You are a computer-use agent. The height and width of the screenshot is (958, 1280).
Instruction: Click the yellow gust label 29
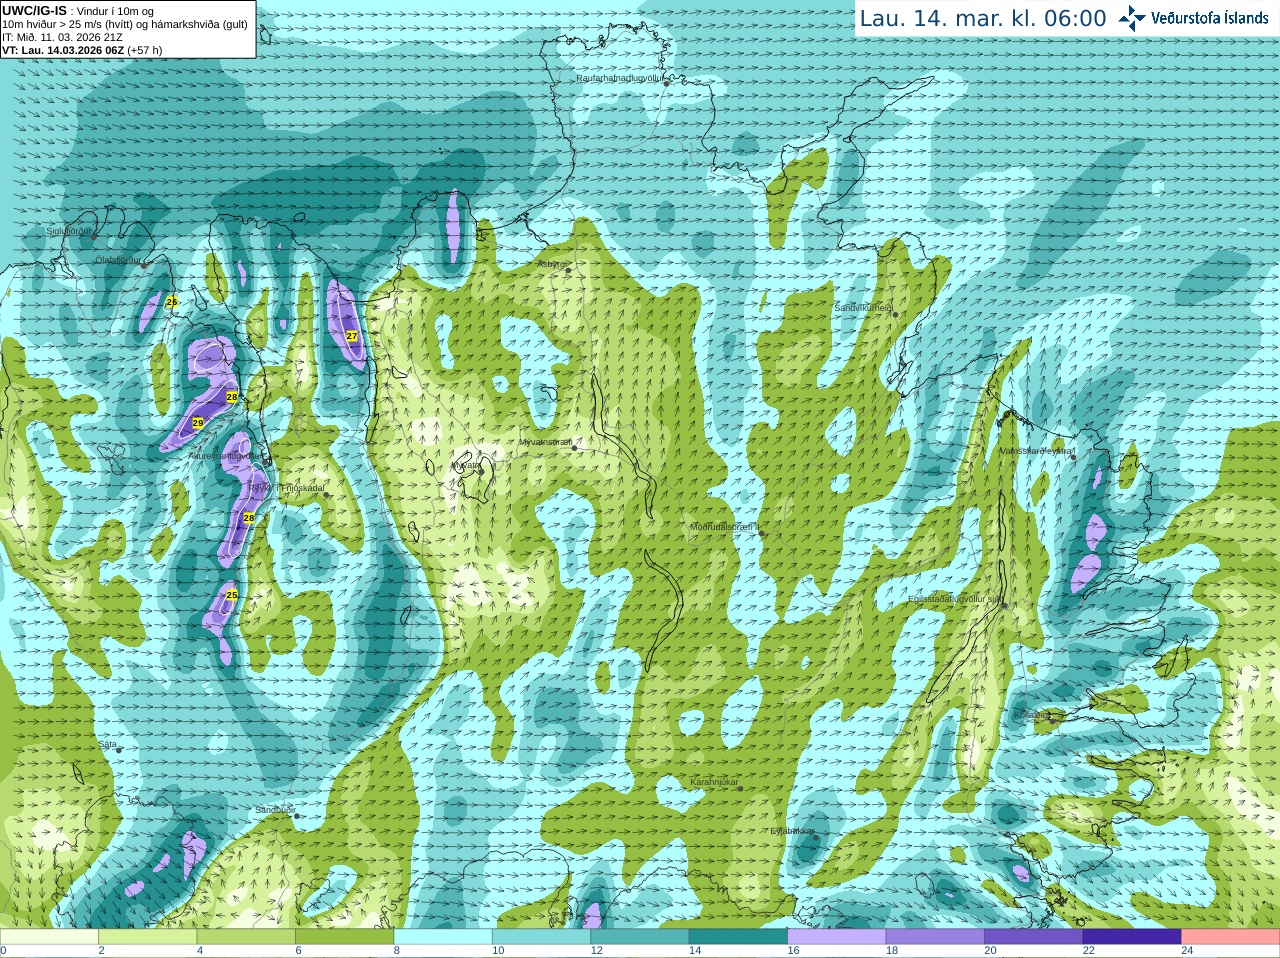198,424
